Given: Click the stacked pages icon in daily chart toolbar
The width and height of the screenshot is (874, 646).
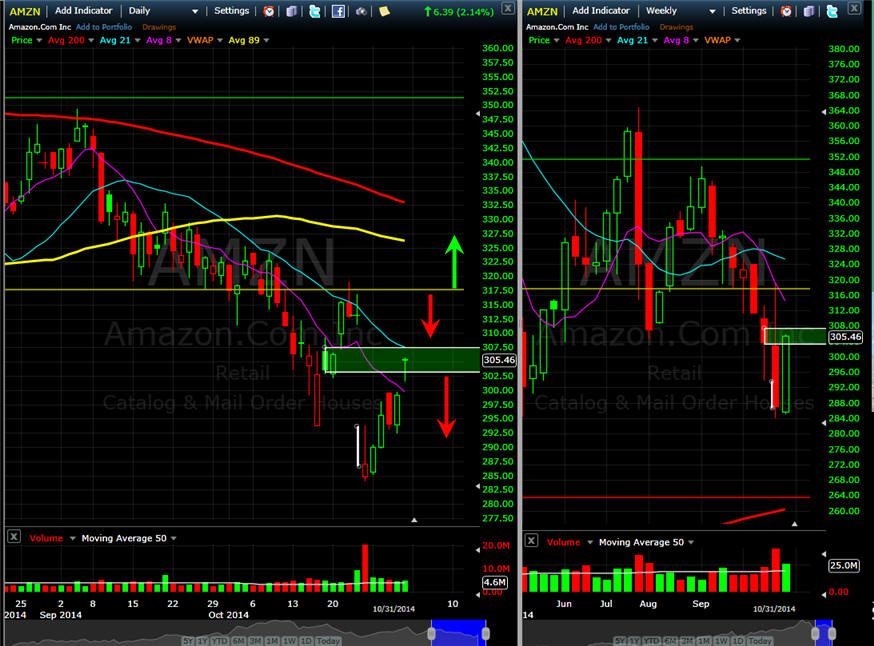Looking at the screenshot, I should (x=291, y=11).
